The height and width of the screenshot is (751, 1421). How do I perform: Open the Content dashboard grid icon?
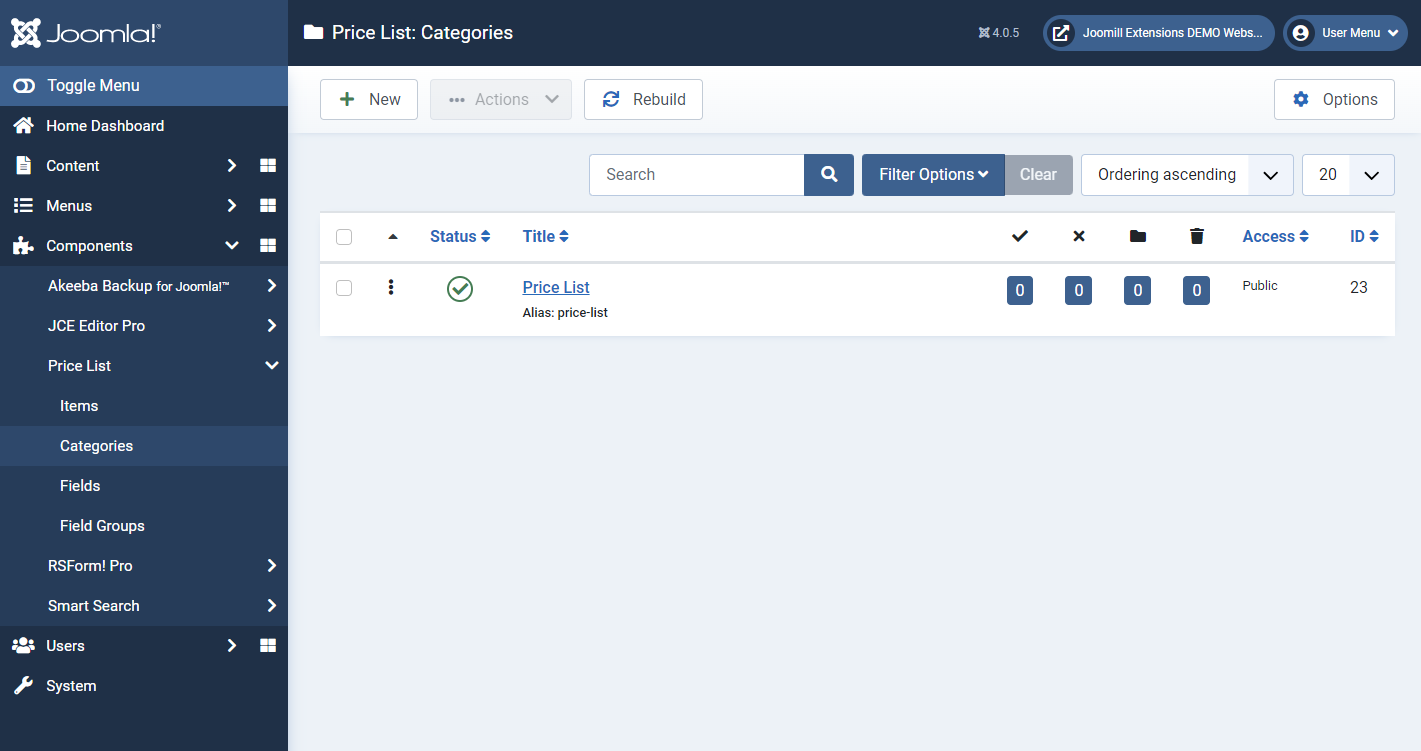point(268,166)
